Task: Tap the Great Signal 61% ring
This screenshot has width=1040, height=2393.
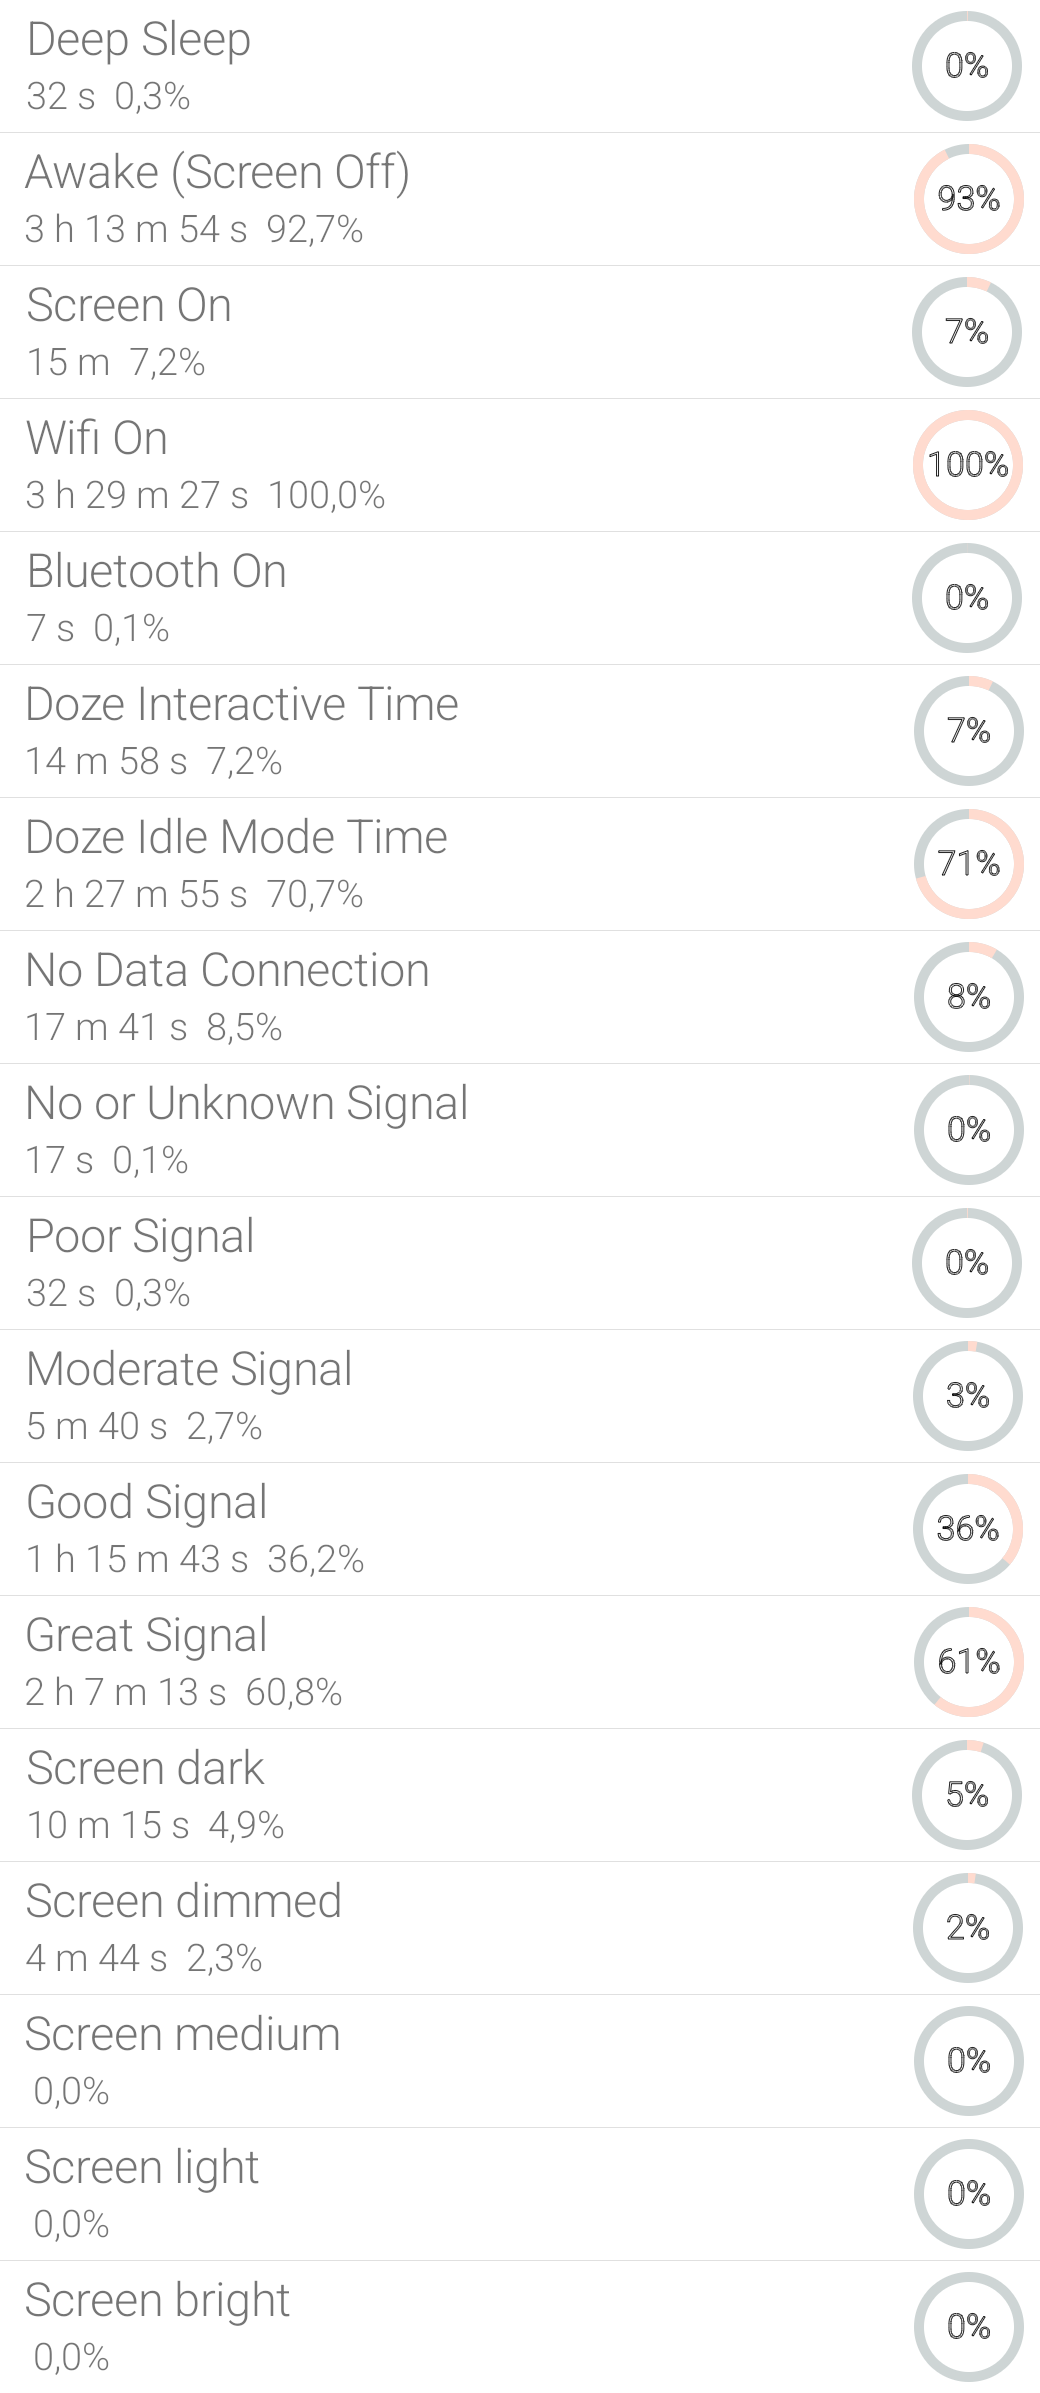Action: (x=967, y=1662)
